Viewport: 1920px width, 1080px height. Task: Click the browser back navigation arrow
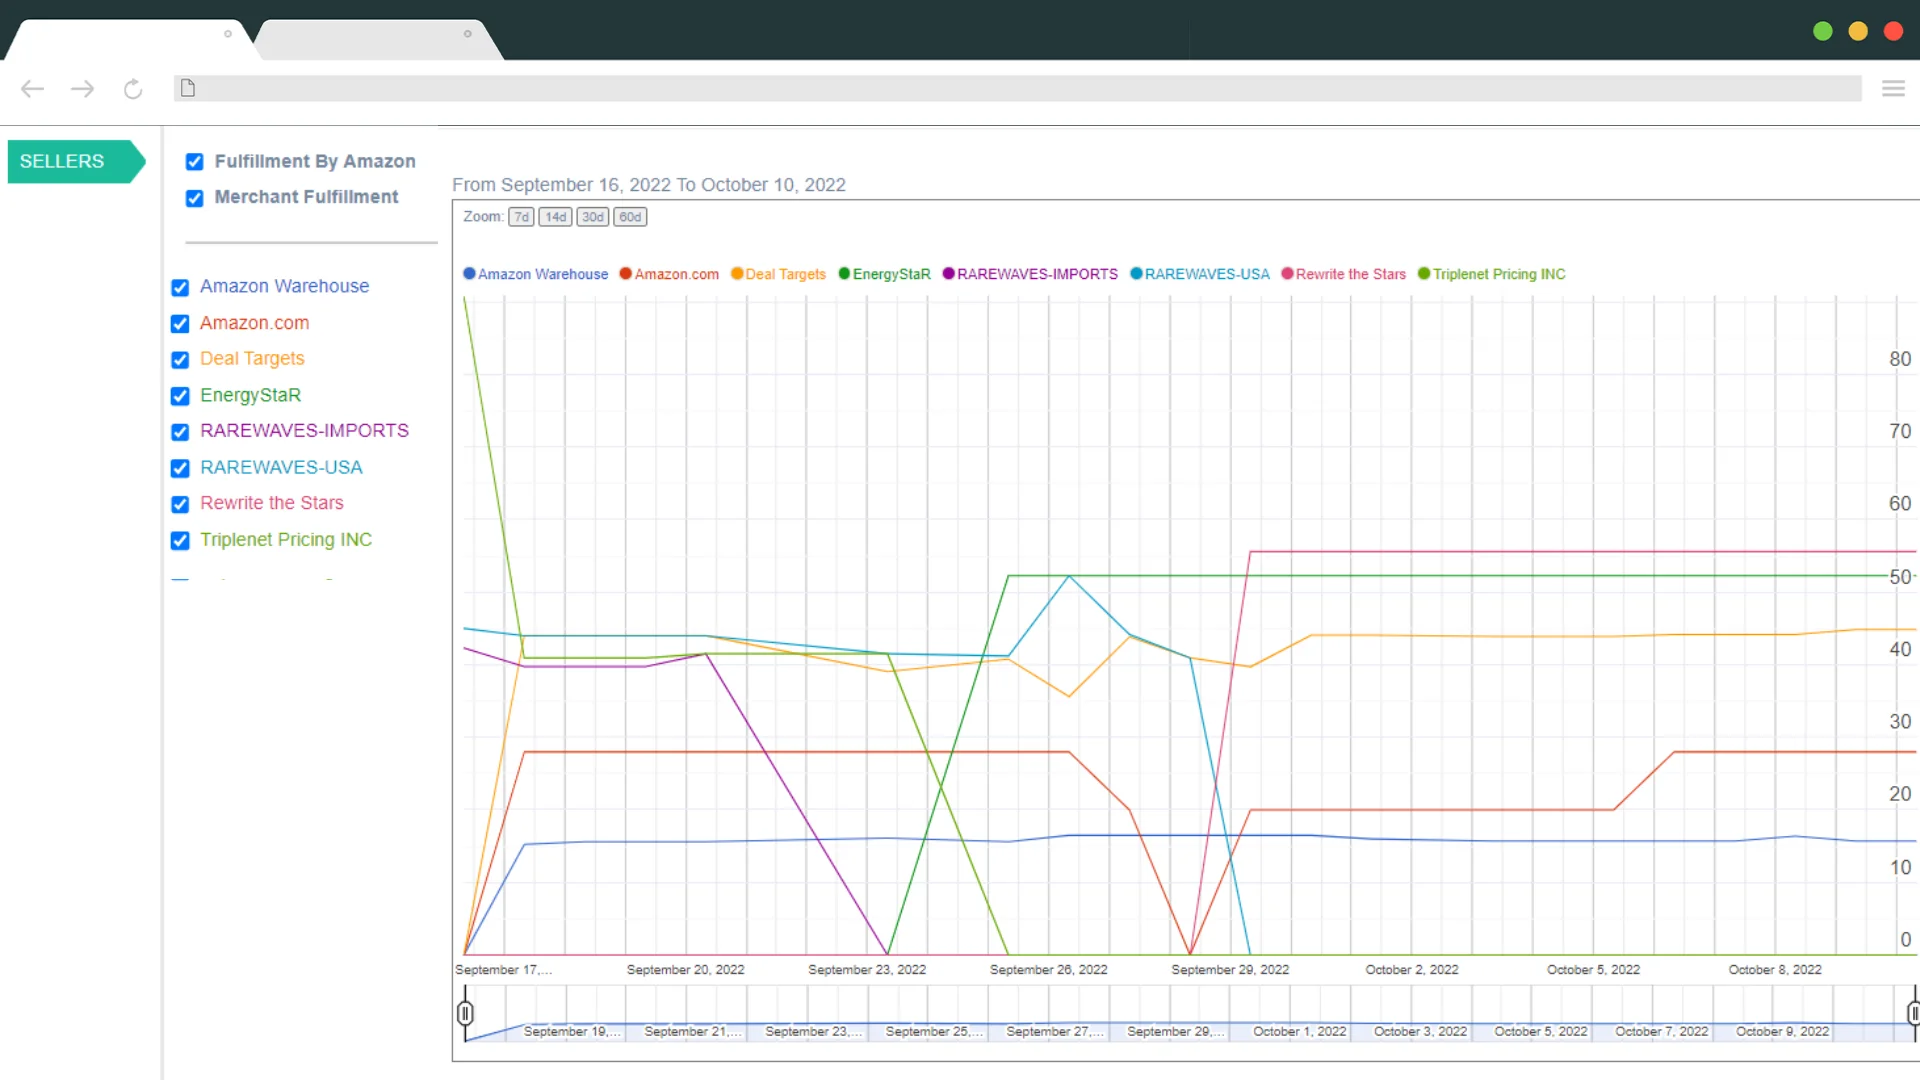tap(32, 88)
